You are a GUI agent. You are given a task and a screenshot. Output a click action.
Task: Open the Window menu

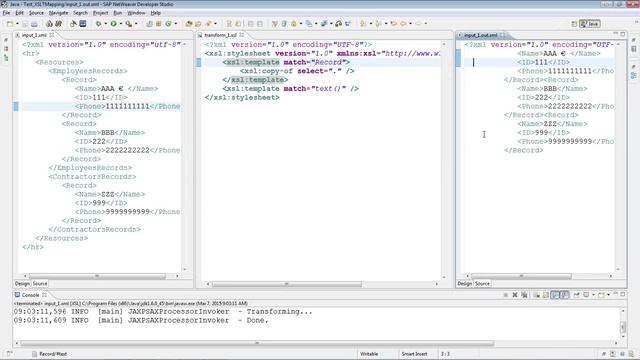click(136, 13)
